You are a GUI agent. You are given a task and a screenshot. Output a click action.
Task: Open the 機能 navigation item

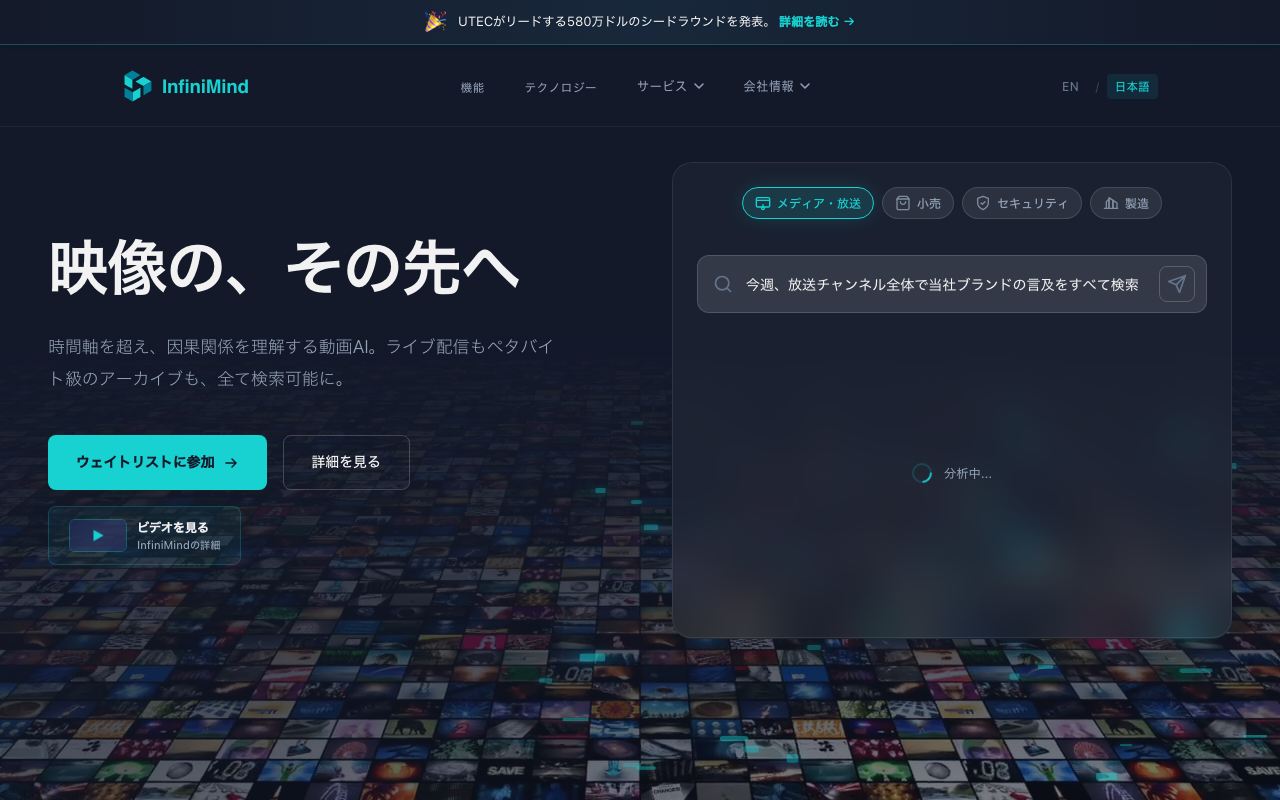(472, 87)
